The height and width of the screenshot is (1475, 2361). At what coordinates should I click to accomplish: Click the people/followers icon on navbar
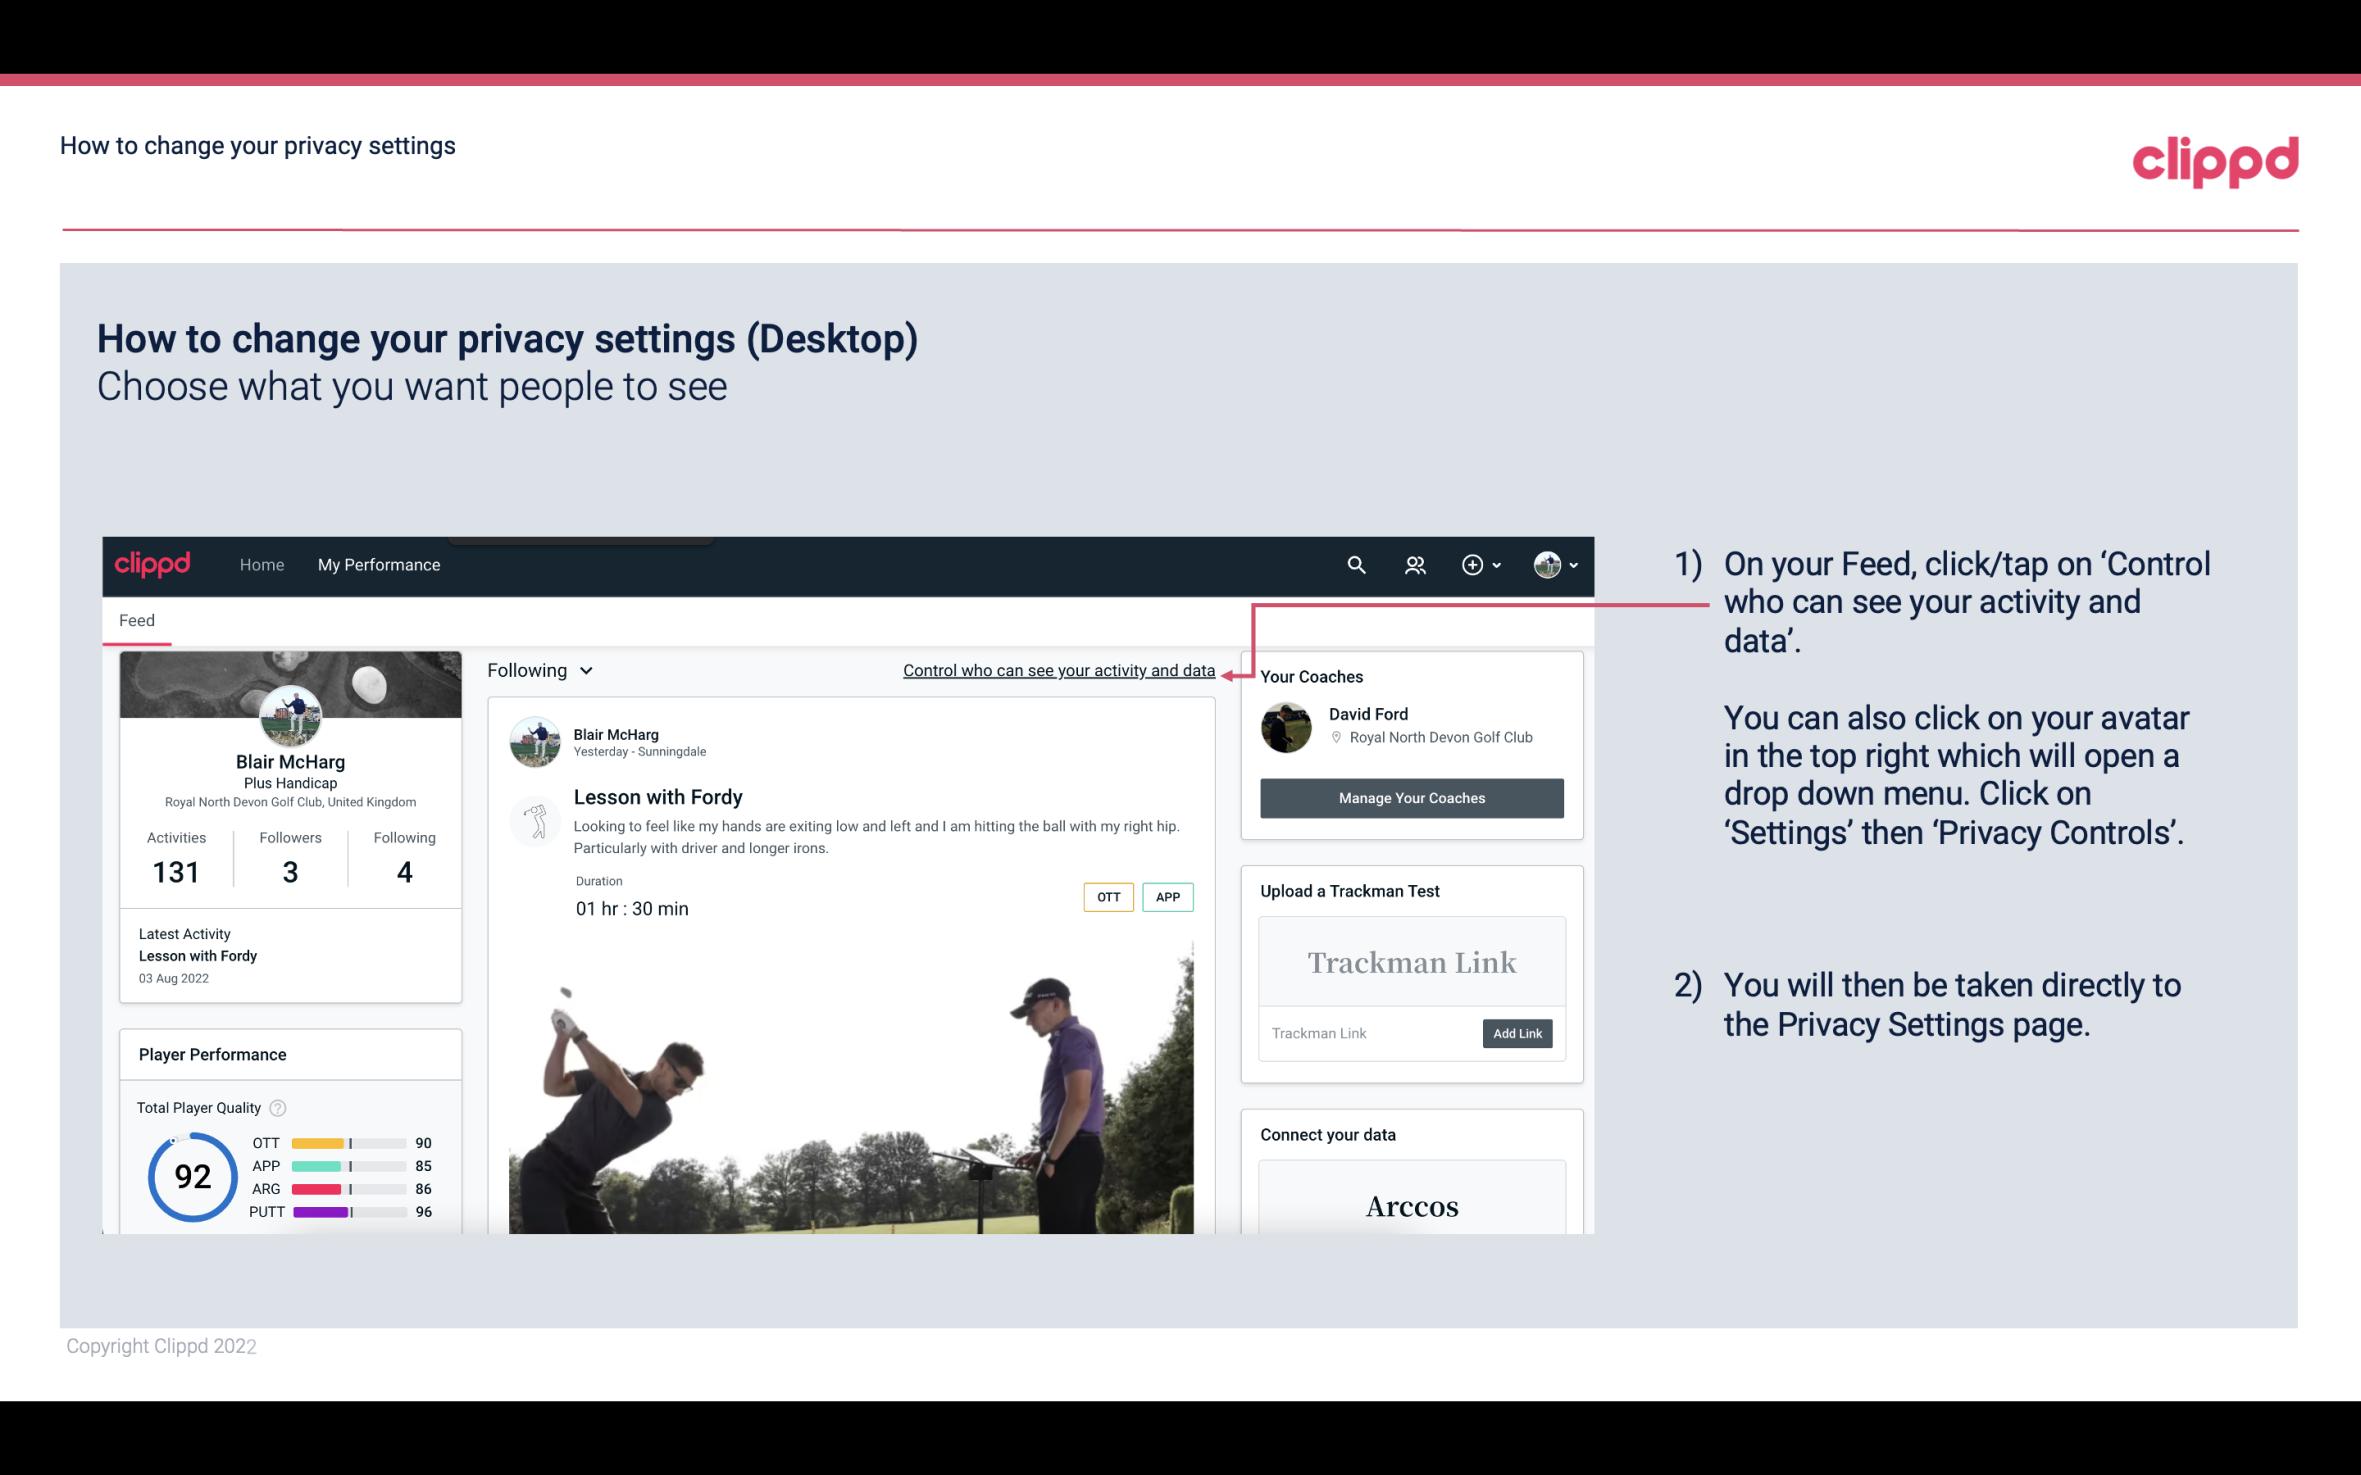point(1415,564)
